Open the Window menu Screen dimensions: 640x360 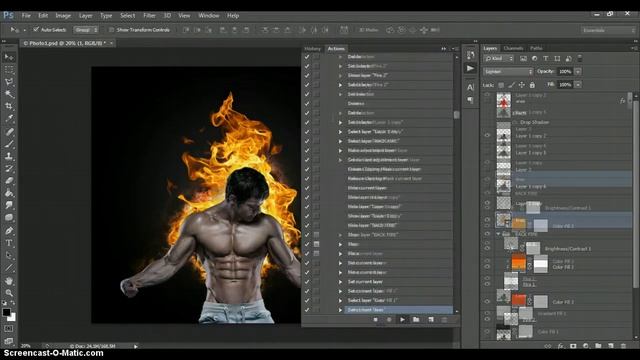[x=209, y=16]
